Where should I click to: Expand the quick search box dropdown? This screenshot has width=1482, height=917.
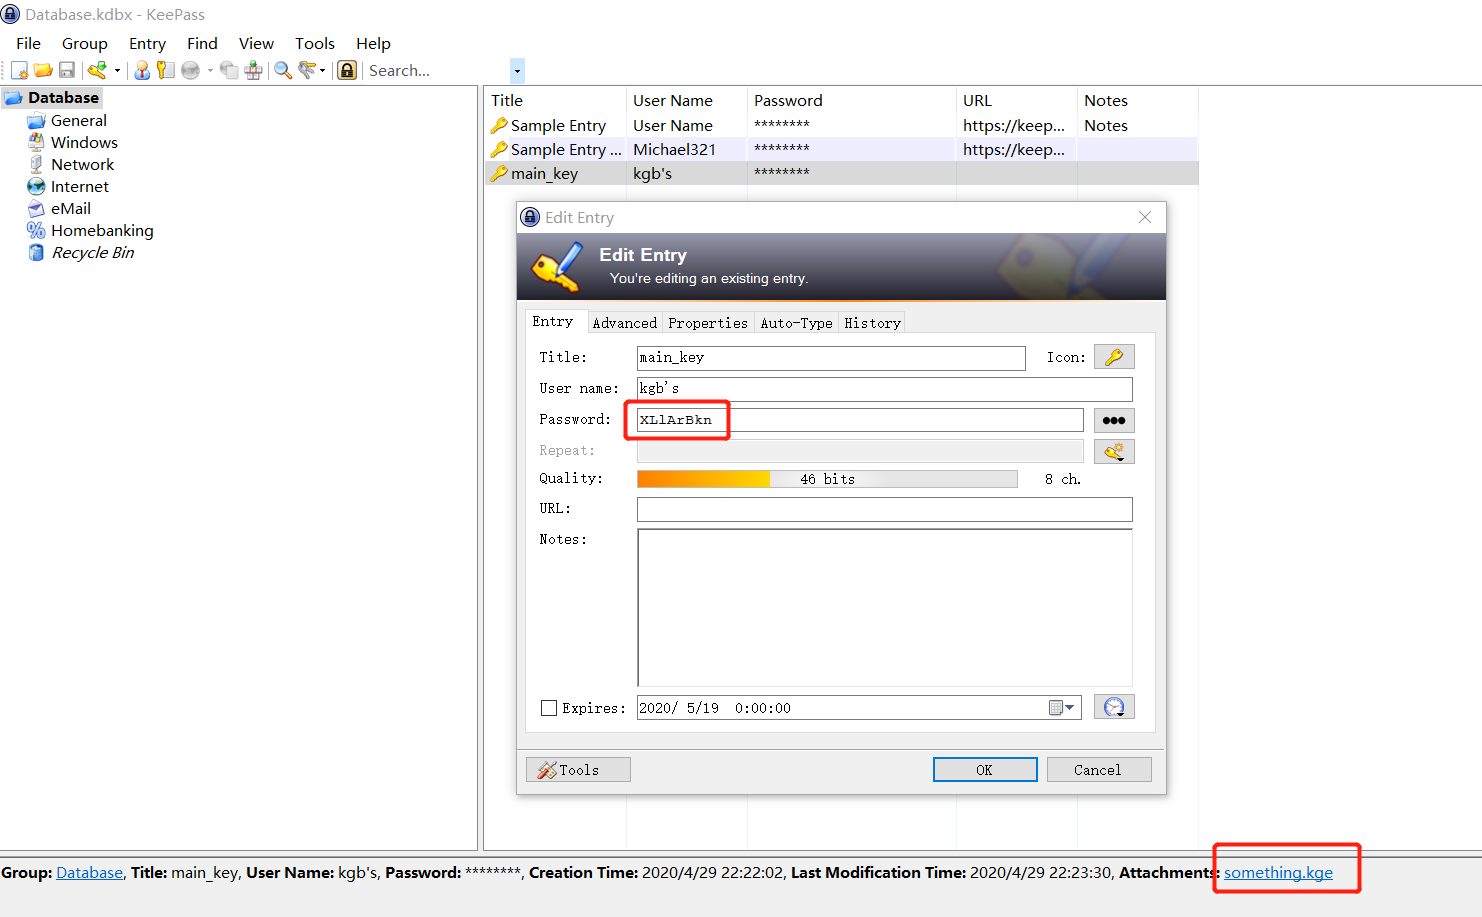517,70
